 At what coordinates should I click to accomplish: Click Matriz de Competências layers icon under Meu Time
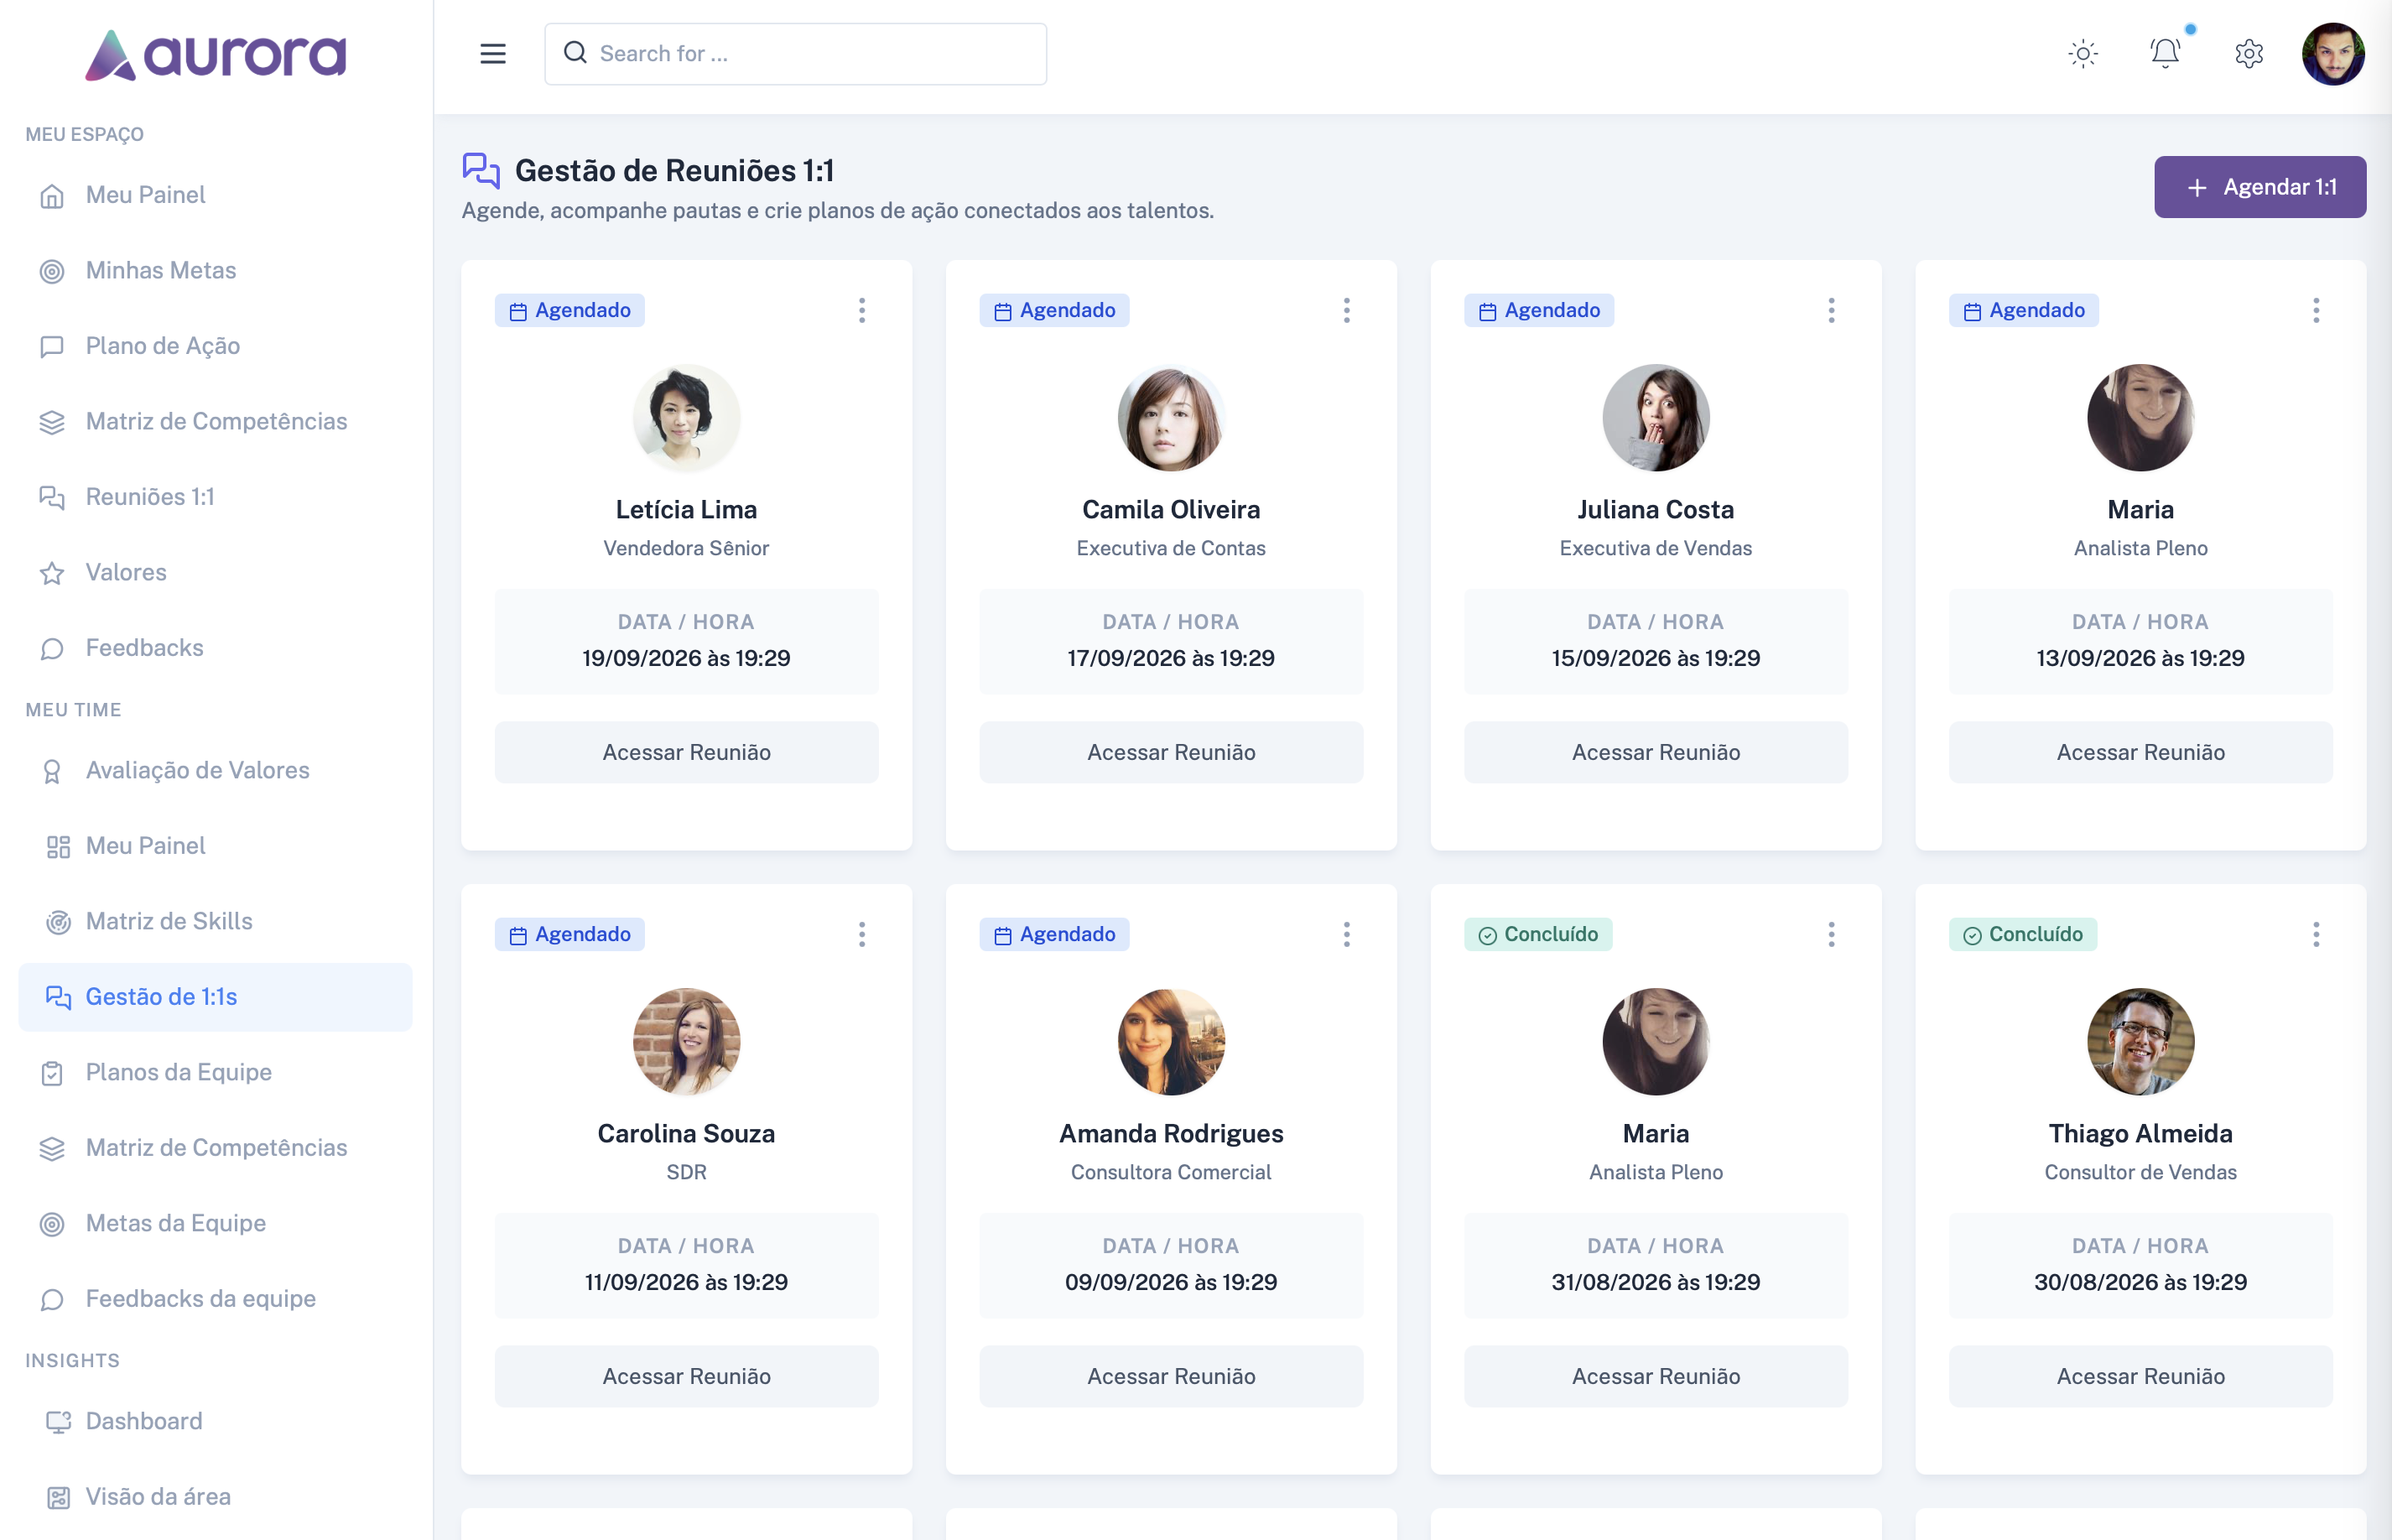(x=52, y=1149)
